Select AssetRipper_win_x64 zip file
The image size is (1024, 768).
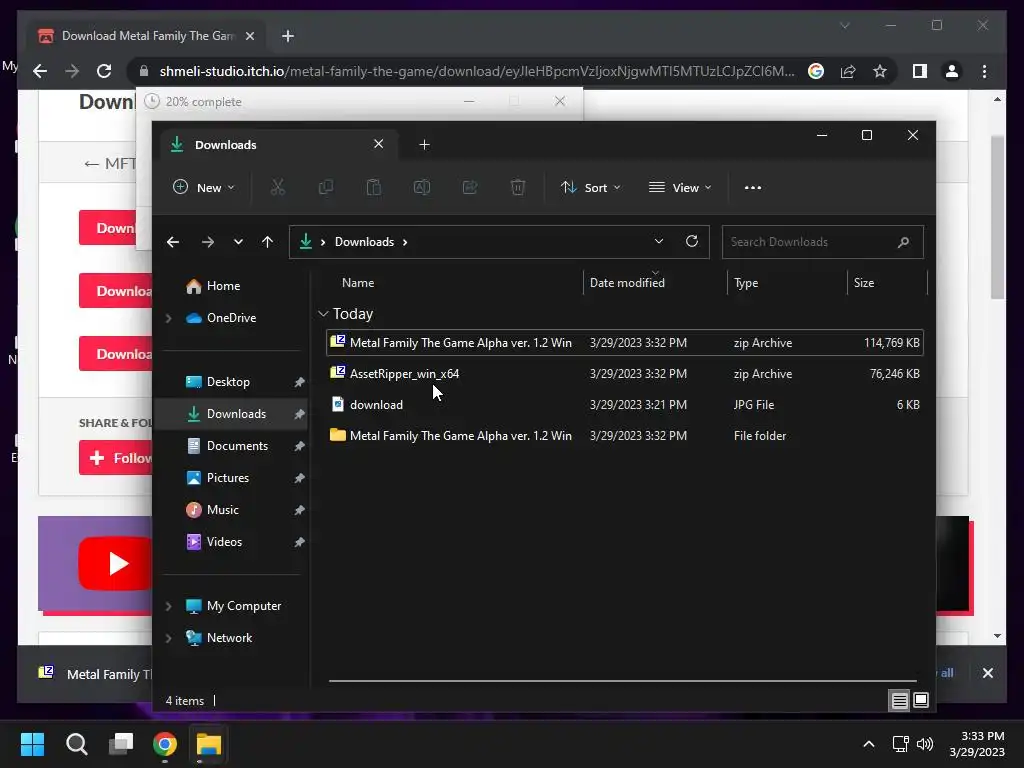pyautogui.click(x=624, y=374)
